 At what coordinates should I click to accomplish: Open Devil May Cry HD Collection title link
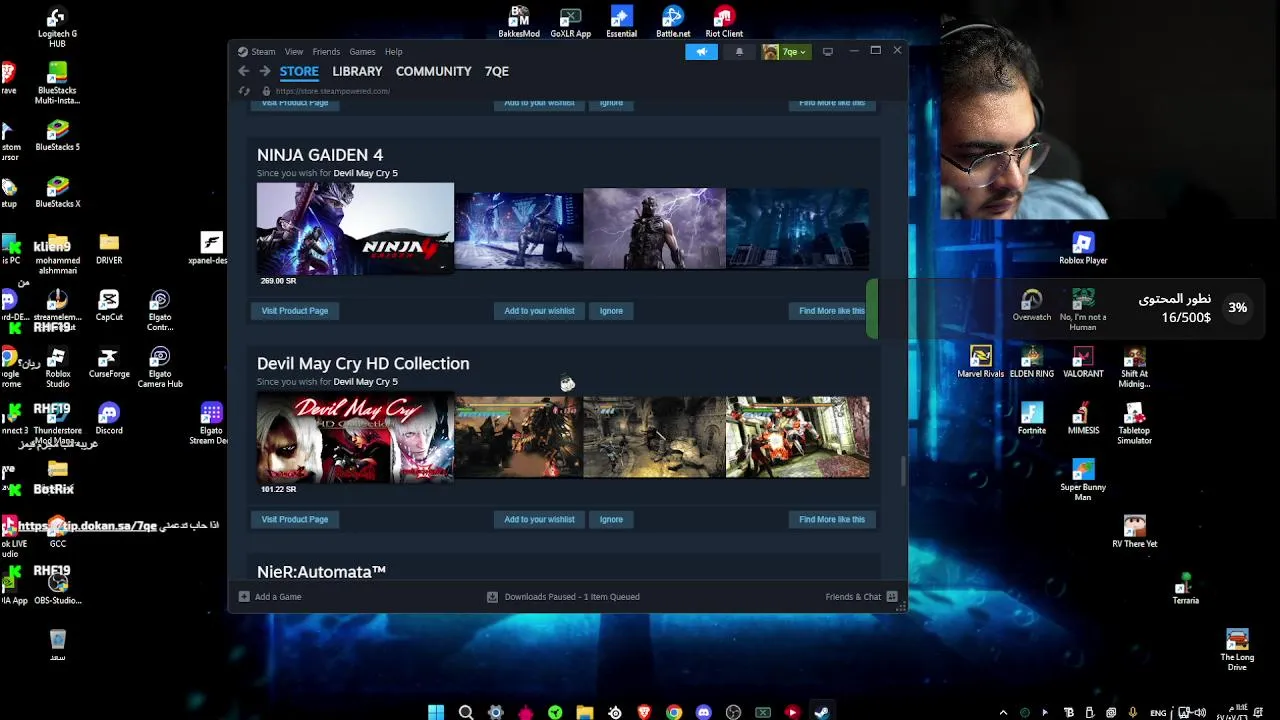coord(363,363)
